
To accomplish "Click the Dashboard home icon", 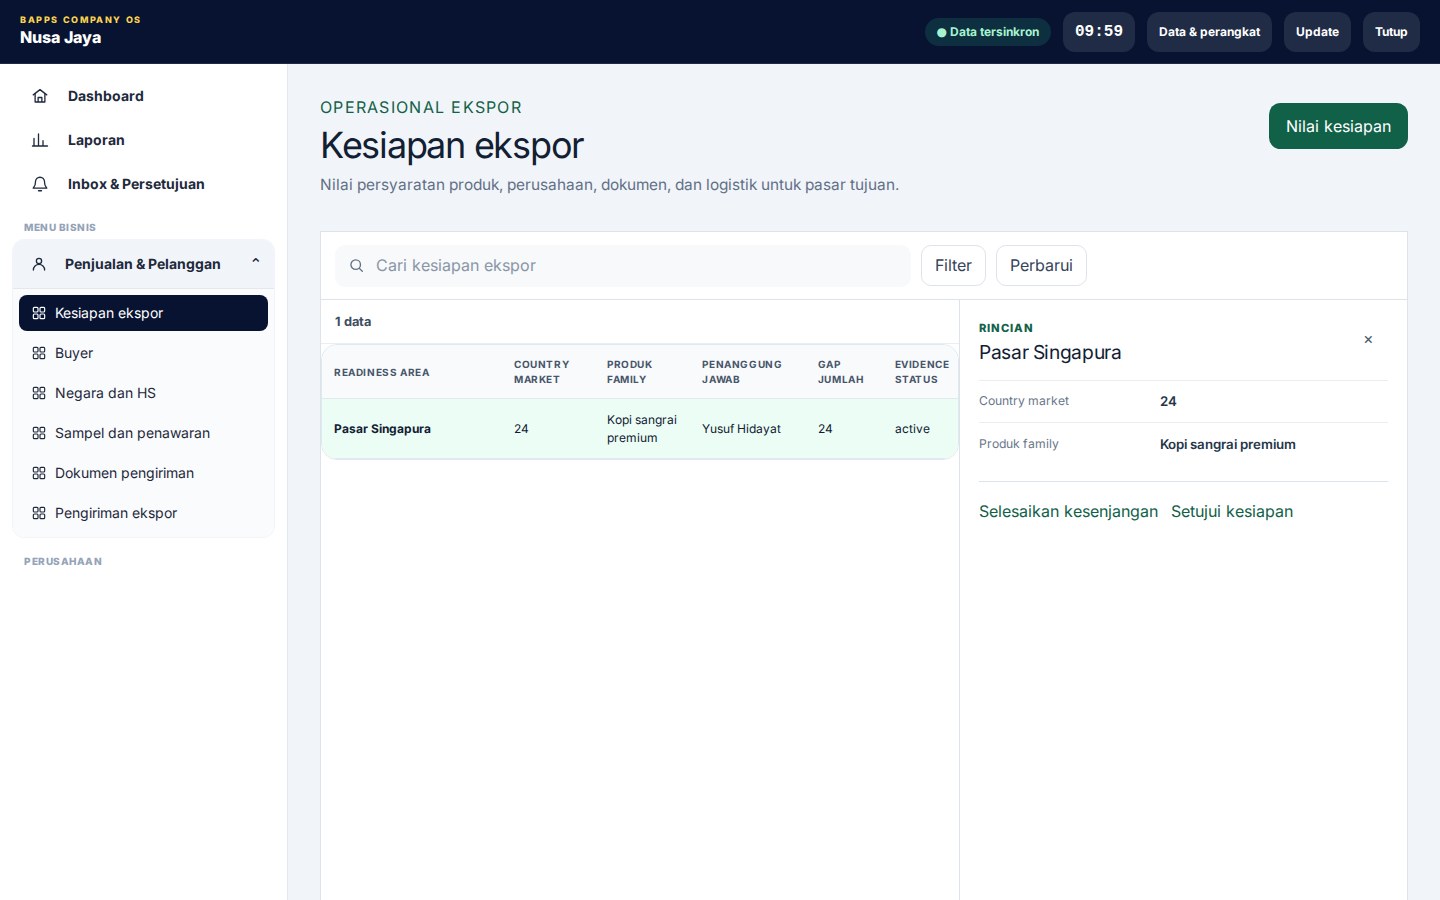I will [40, 96].
